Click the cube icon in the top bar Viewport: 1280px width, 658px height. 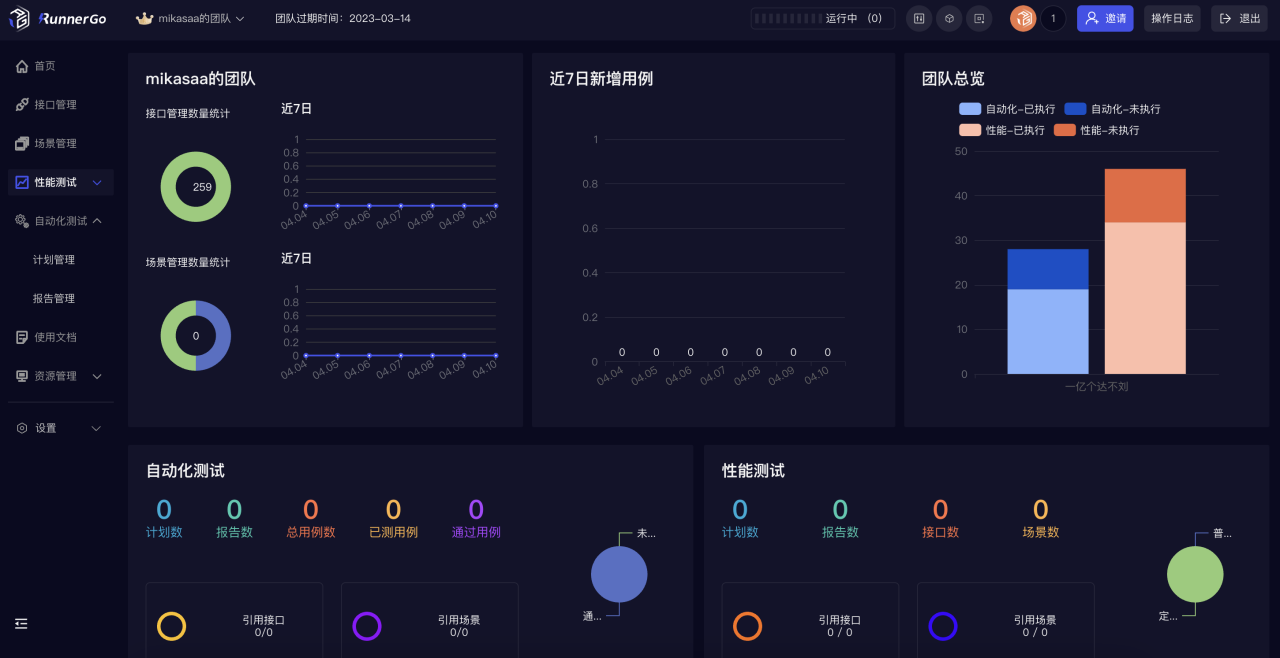949,18
